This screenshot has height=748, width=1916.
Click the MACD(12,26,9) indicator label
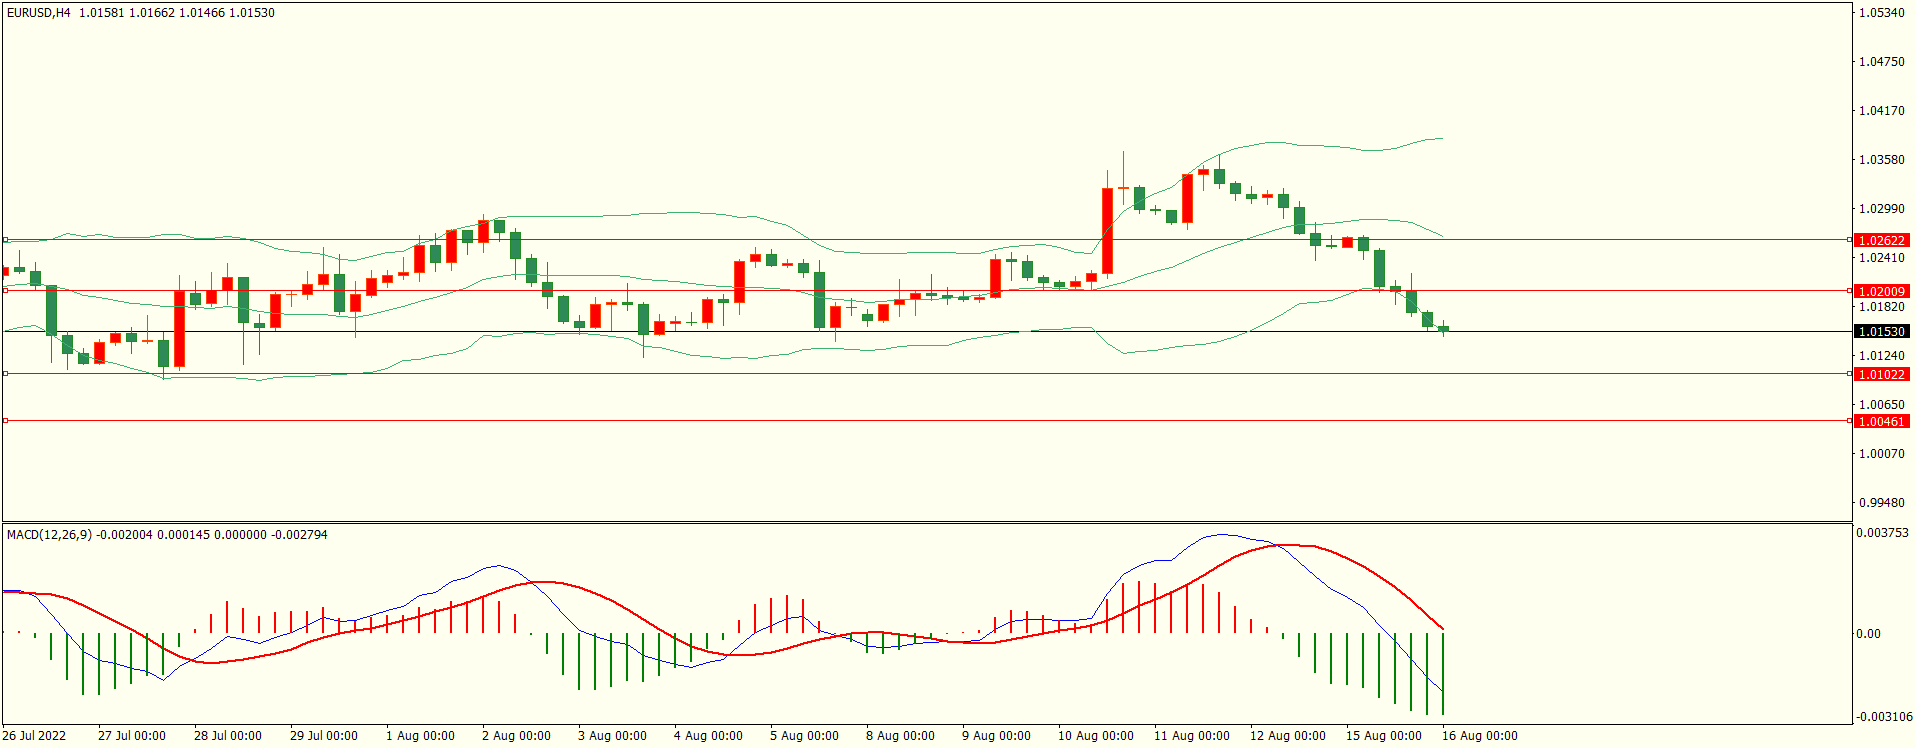click(49, 535)
